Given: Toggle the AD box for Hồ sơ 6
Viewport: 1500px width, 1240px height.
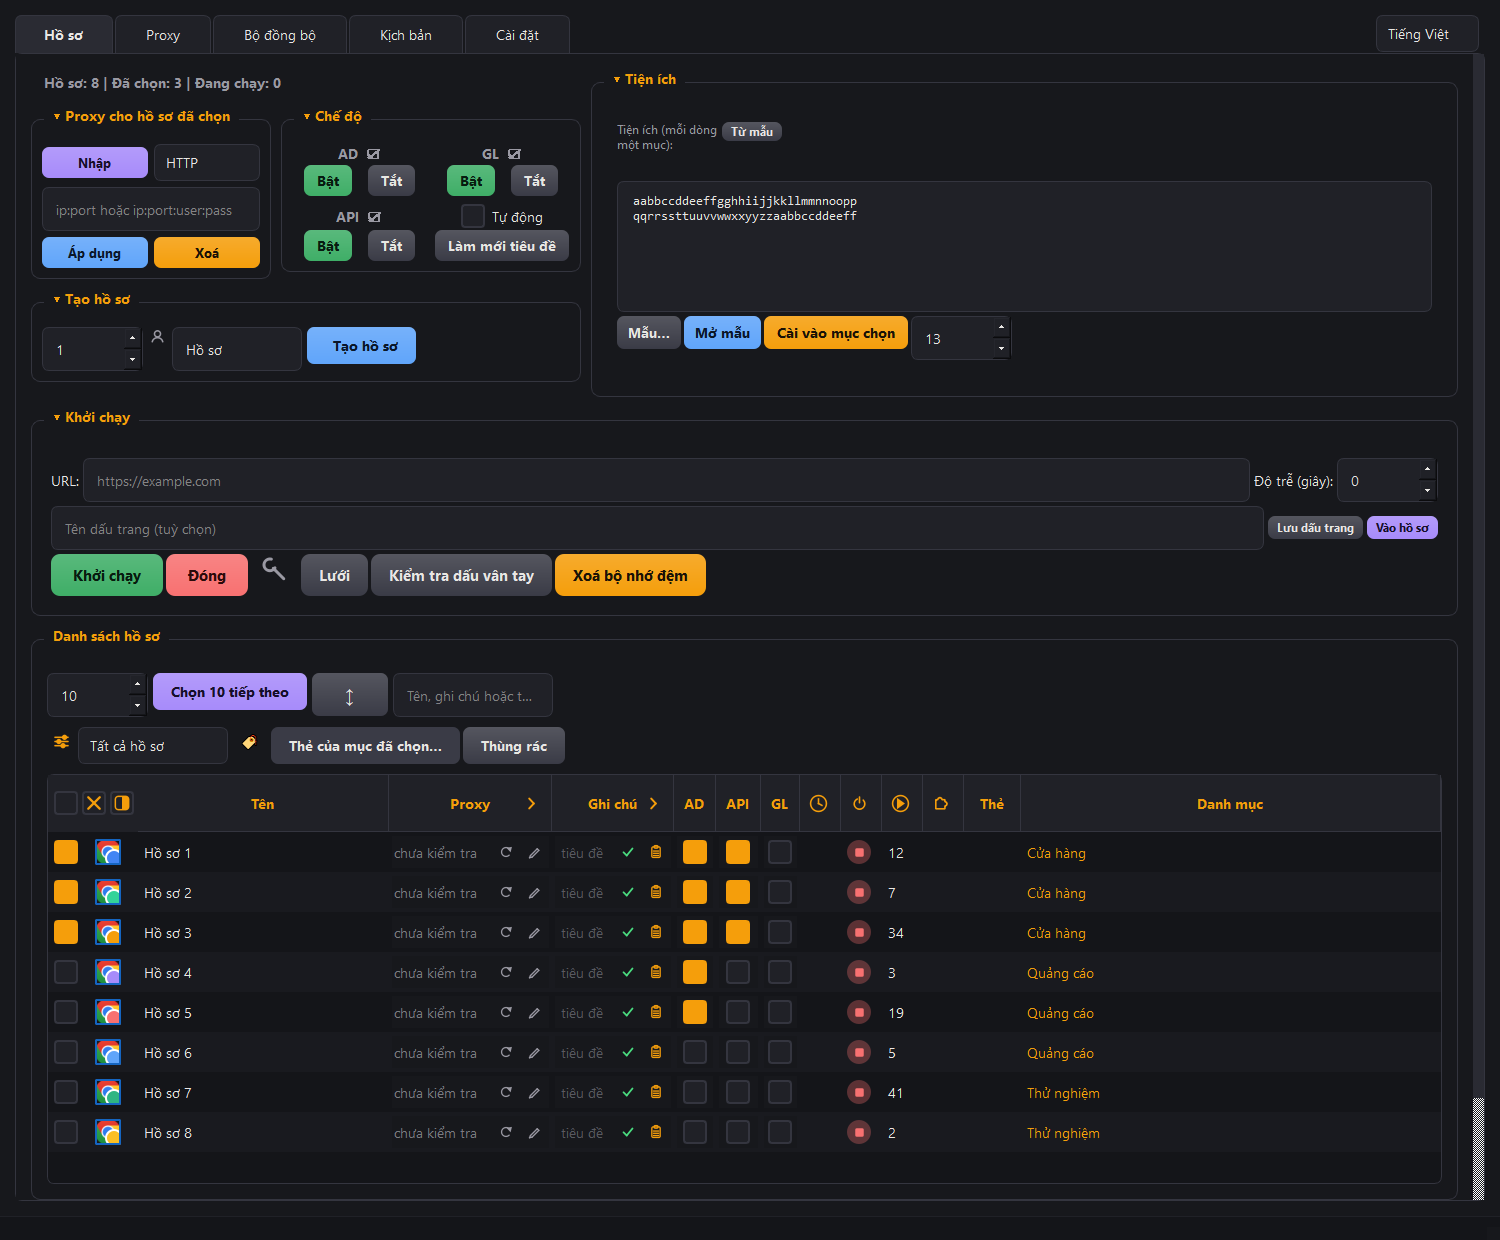Looking at the screenshot, I should 695,1052.
